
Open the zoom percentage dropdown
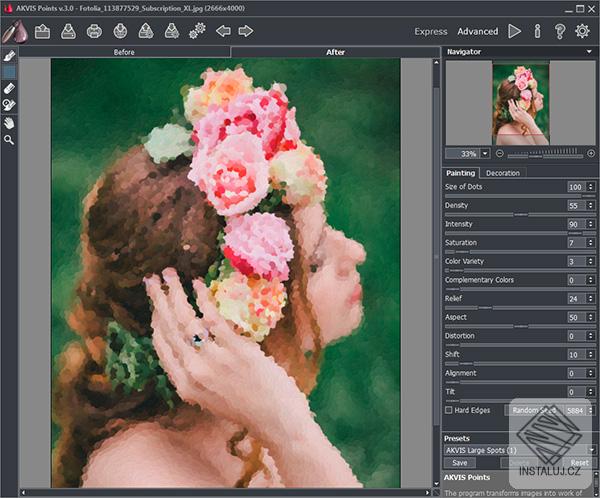485,154
